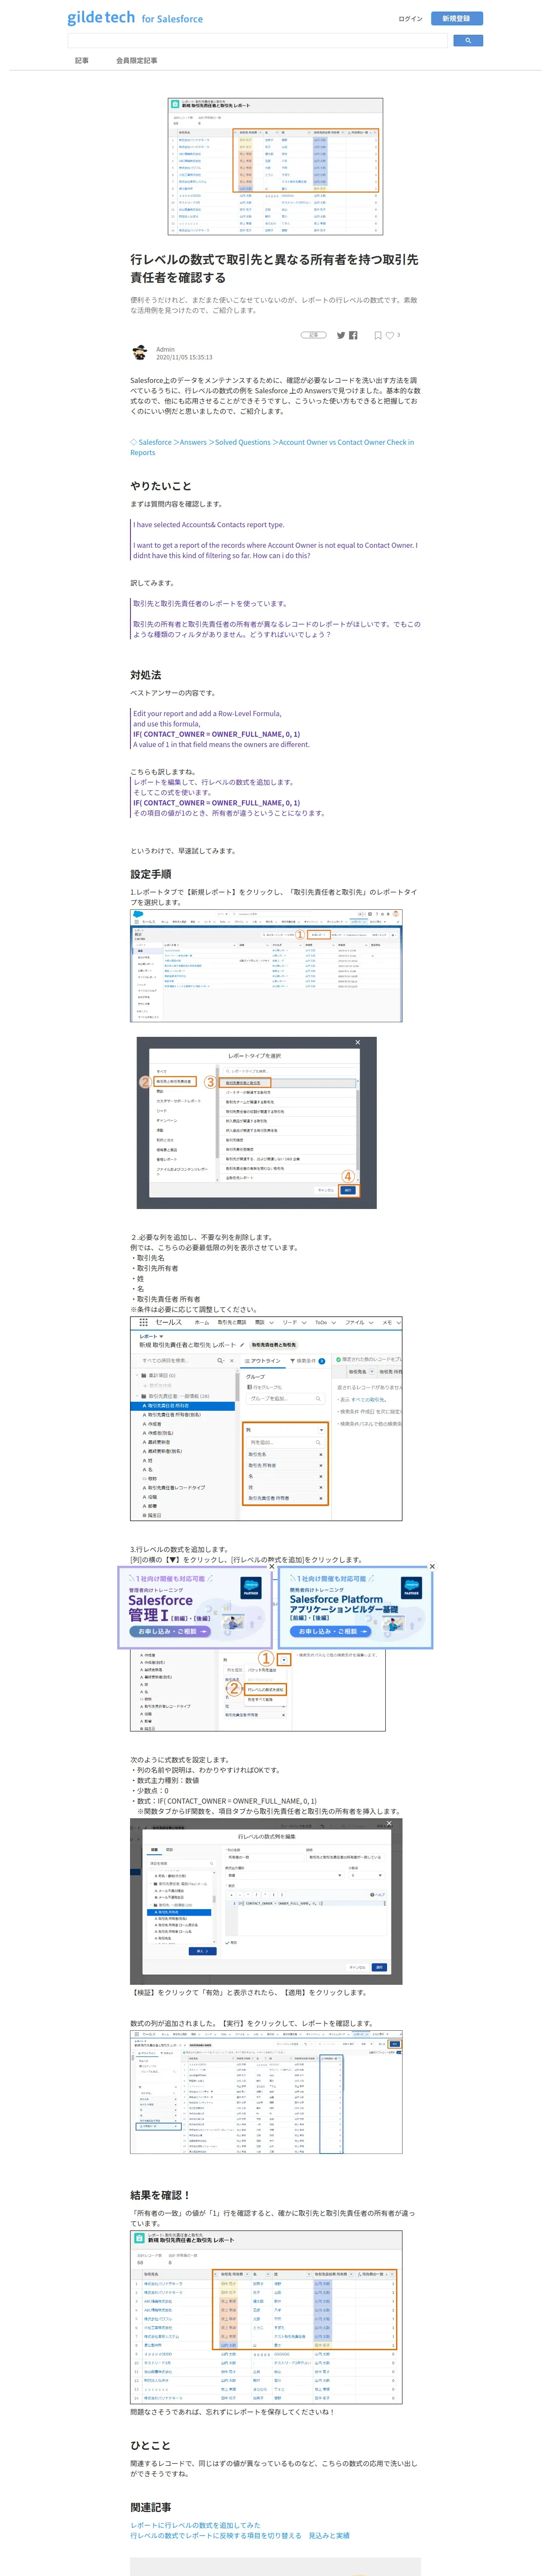The height and width of the screenshot is (2576, 551).
Task: Open related article レポートに行レベルの数式を追加してみた
Action: 195,2525
